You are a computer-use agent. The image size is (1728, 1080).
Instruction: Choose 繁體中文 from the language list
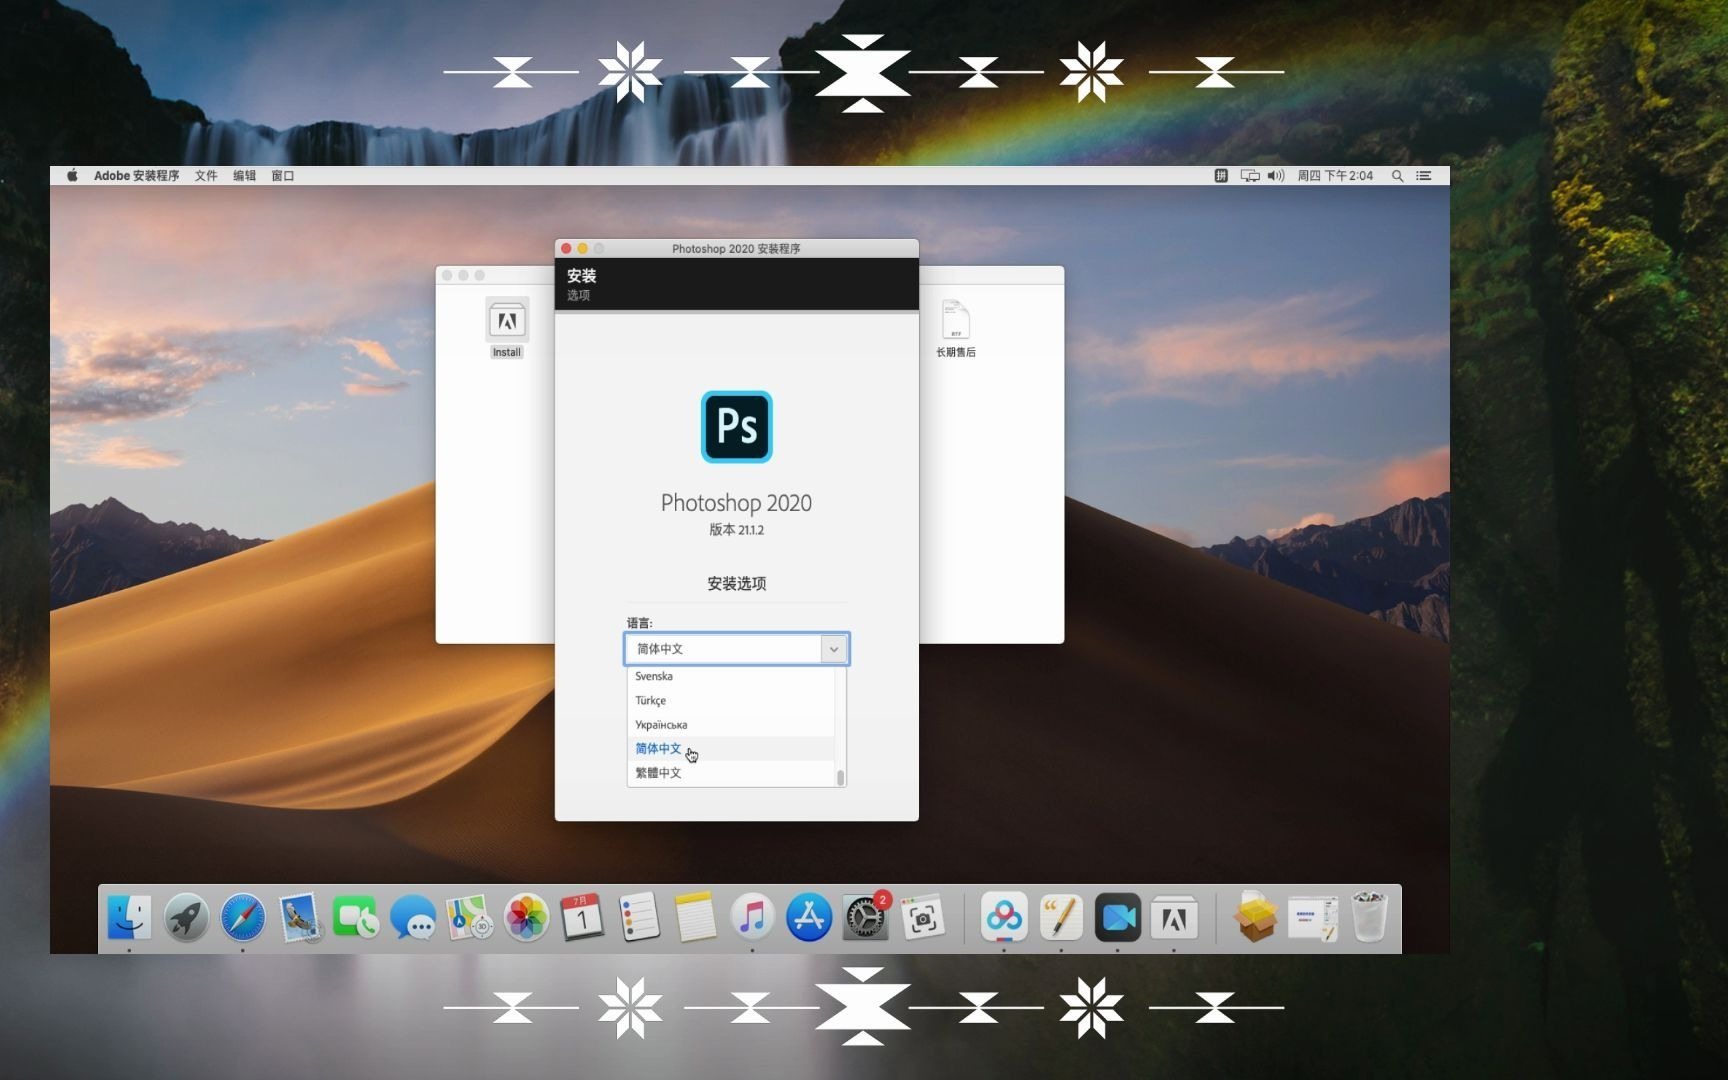point(731,772)
